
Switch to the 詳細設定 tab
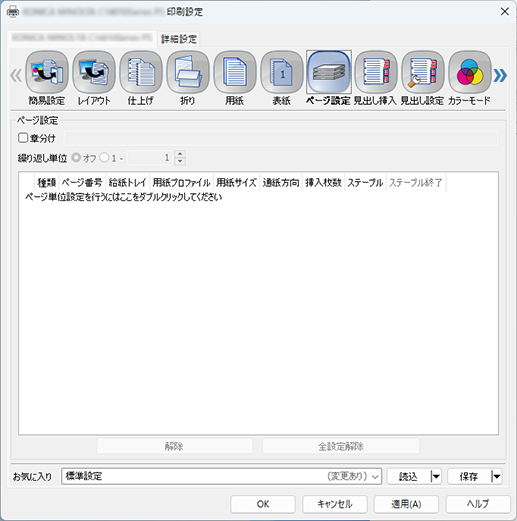coord(179,39)
